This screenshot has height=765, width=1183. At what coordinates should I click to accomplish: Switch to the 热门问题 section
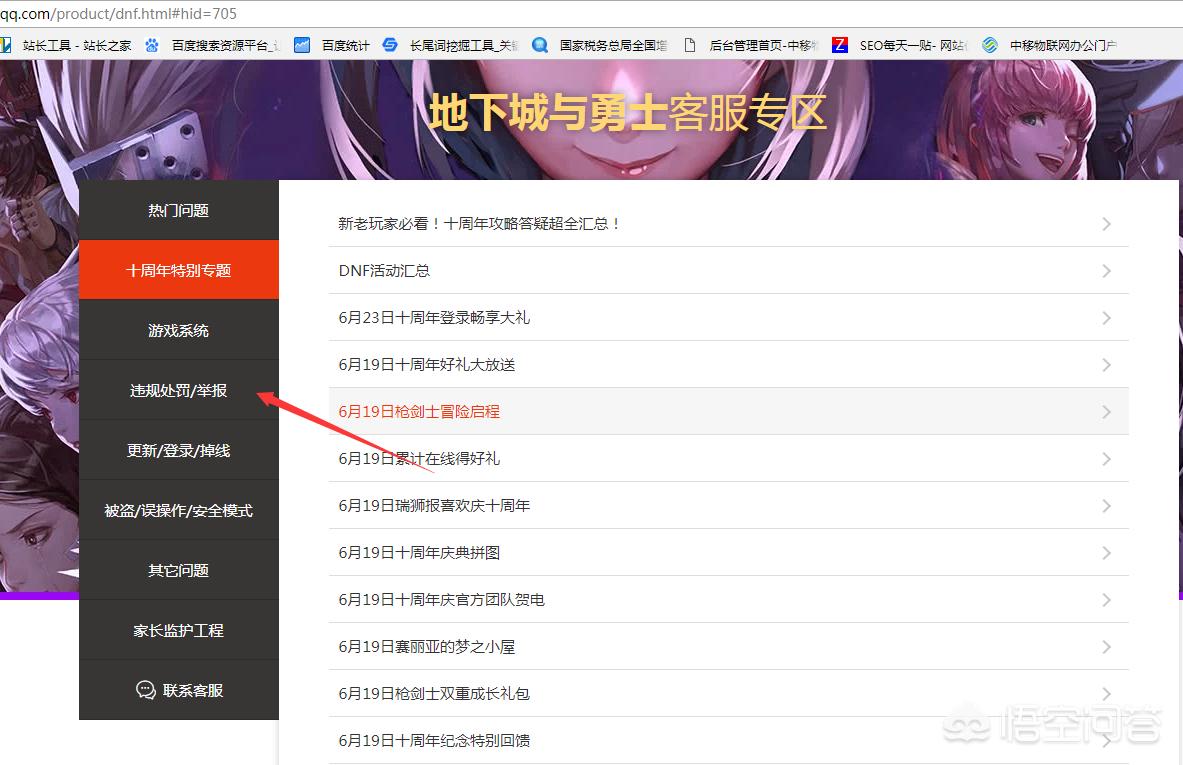[178, 210]
